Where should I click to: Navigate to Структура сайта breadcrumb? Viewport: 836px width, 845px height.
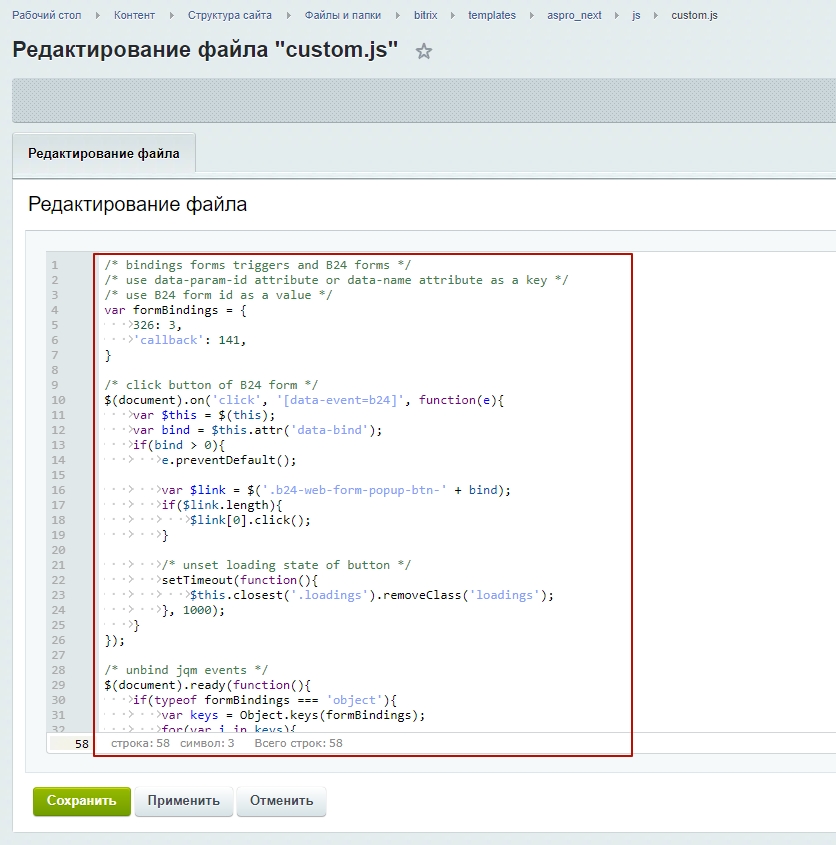pos(228,15)
